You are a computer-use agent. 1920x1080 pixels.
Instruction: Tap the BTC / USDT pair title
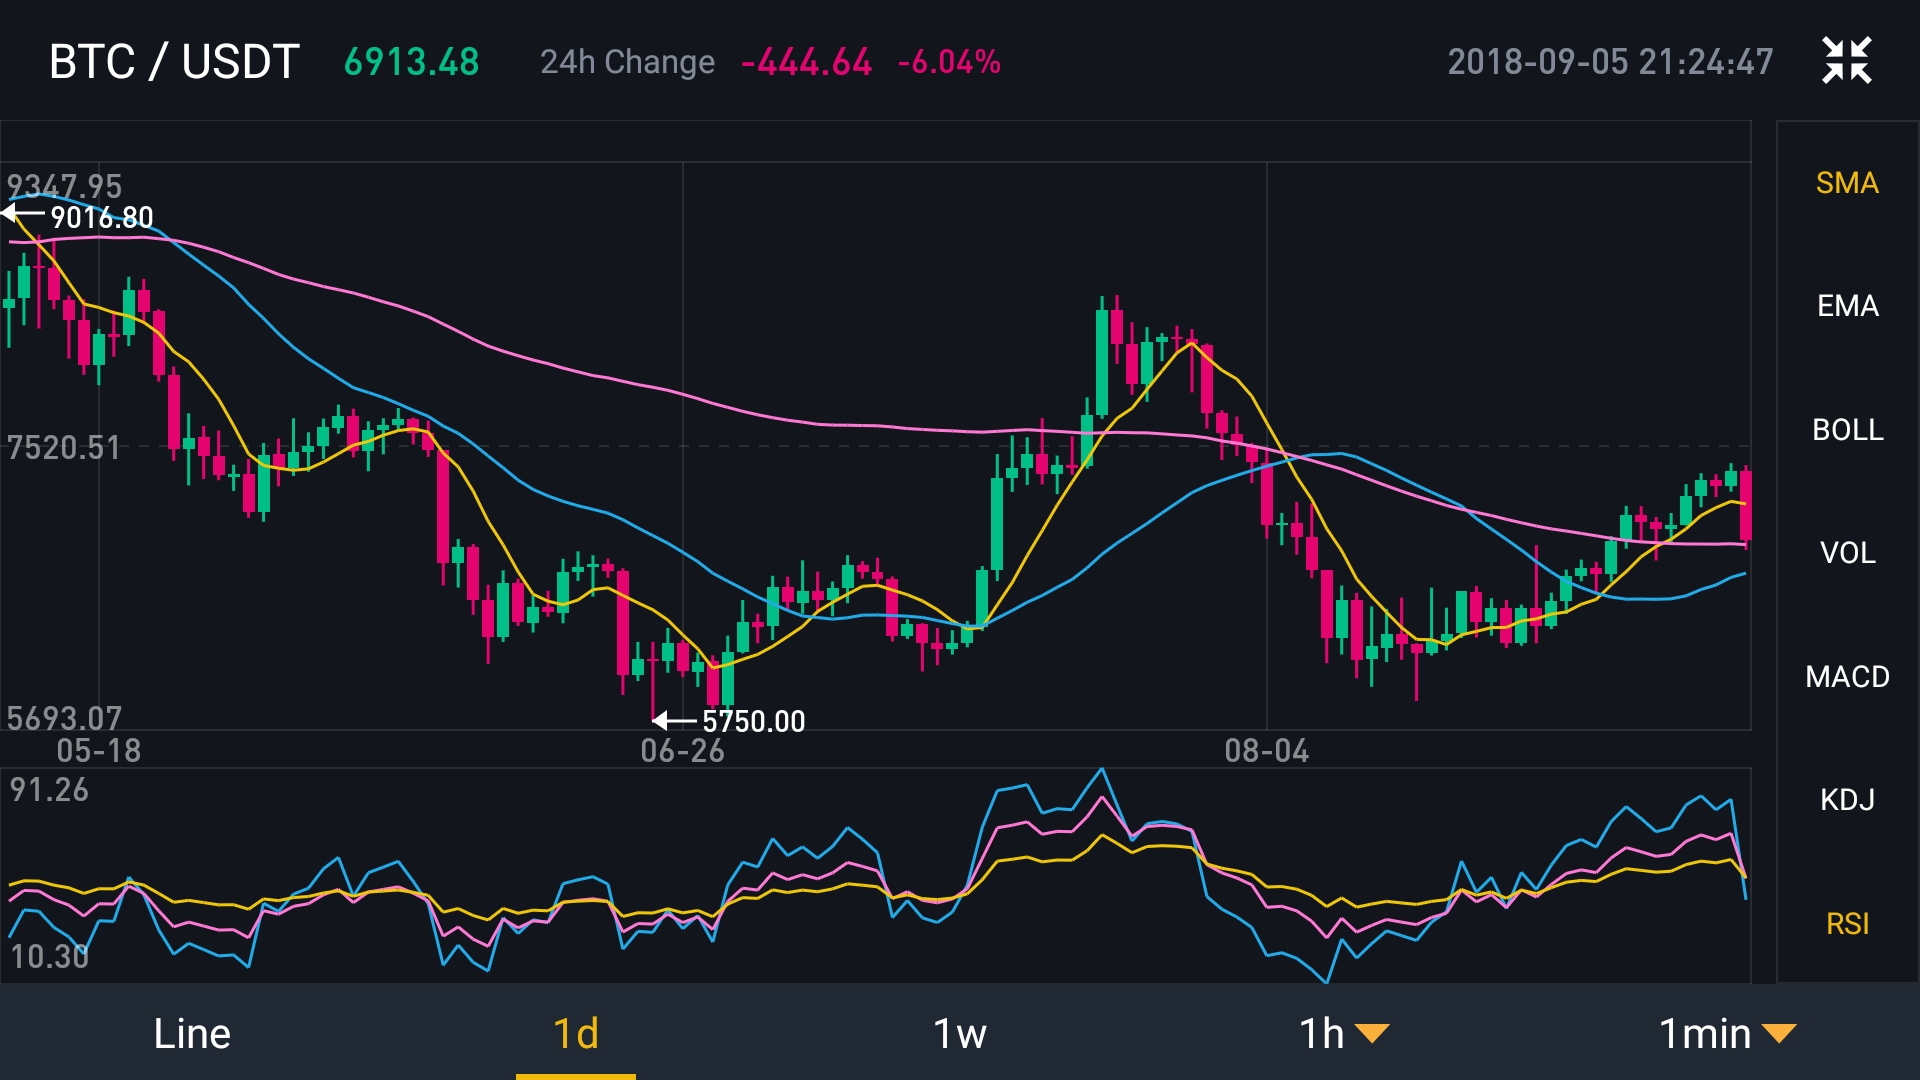(x=174, y=62)
